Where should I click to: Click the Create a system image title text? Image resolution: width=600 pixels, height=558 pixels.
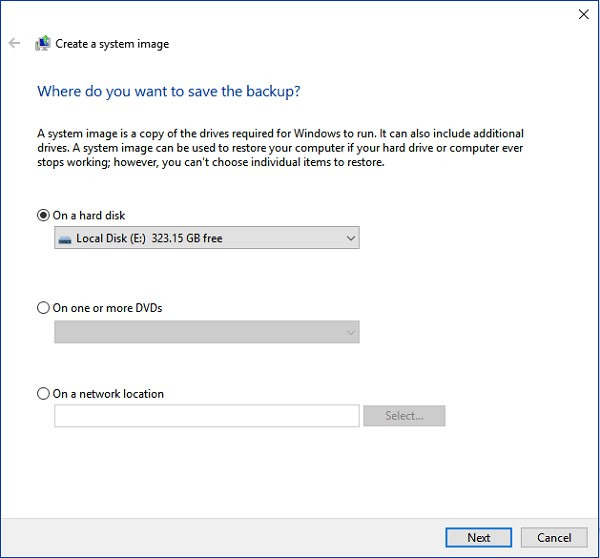click(x=112, y=44)
